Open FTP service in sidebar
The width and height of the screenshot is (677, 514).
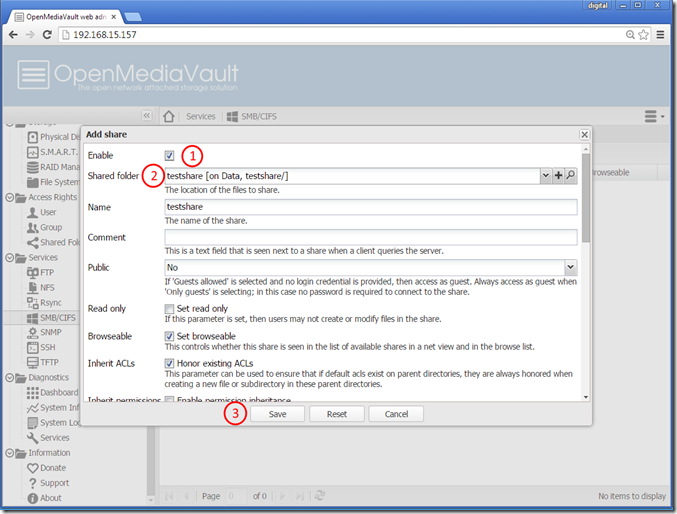[41, 273]
